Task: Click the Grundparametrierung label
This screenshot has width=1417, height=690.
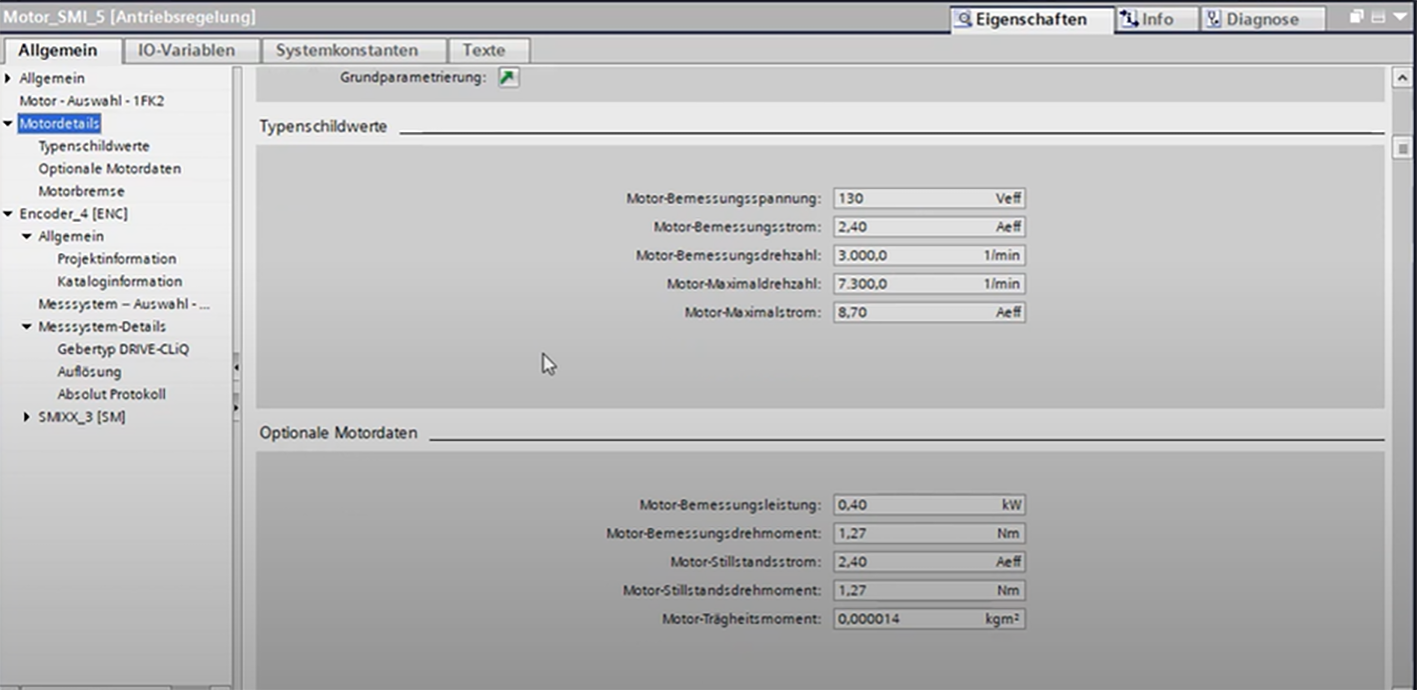Action: click(413, 78)
